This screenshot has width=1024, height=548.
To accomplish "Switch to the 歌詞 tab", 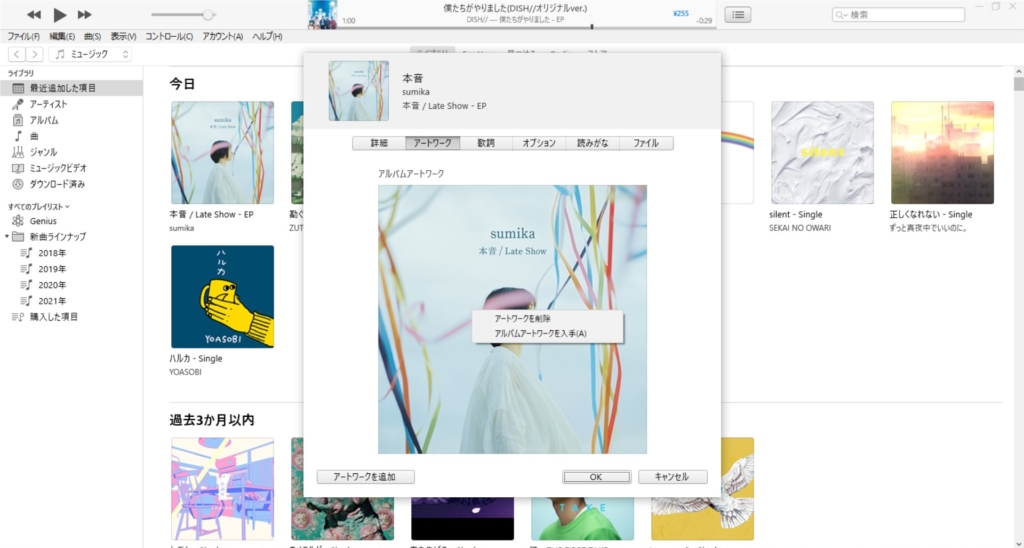I will coord(486,143).
